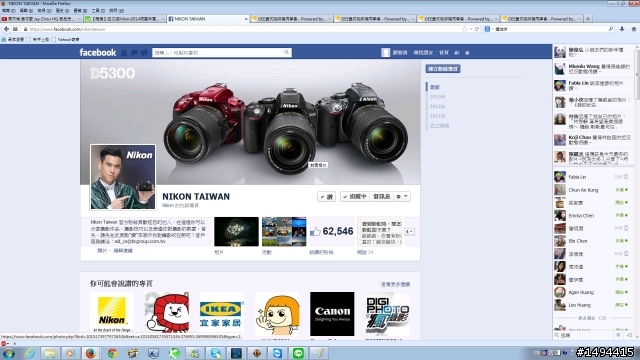Viewport: 640px width, 360px height.
Task: Open a new browser tab with plus
Action: [x=588, y=19]
